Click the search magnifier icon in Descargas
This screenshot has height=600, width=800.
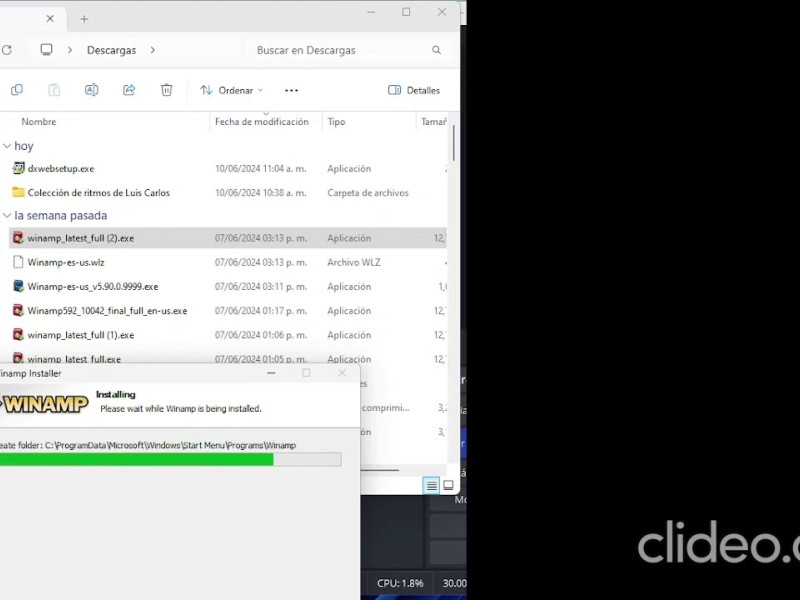click(436, 50)
